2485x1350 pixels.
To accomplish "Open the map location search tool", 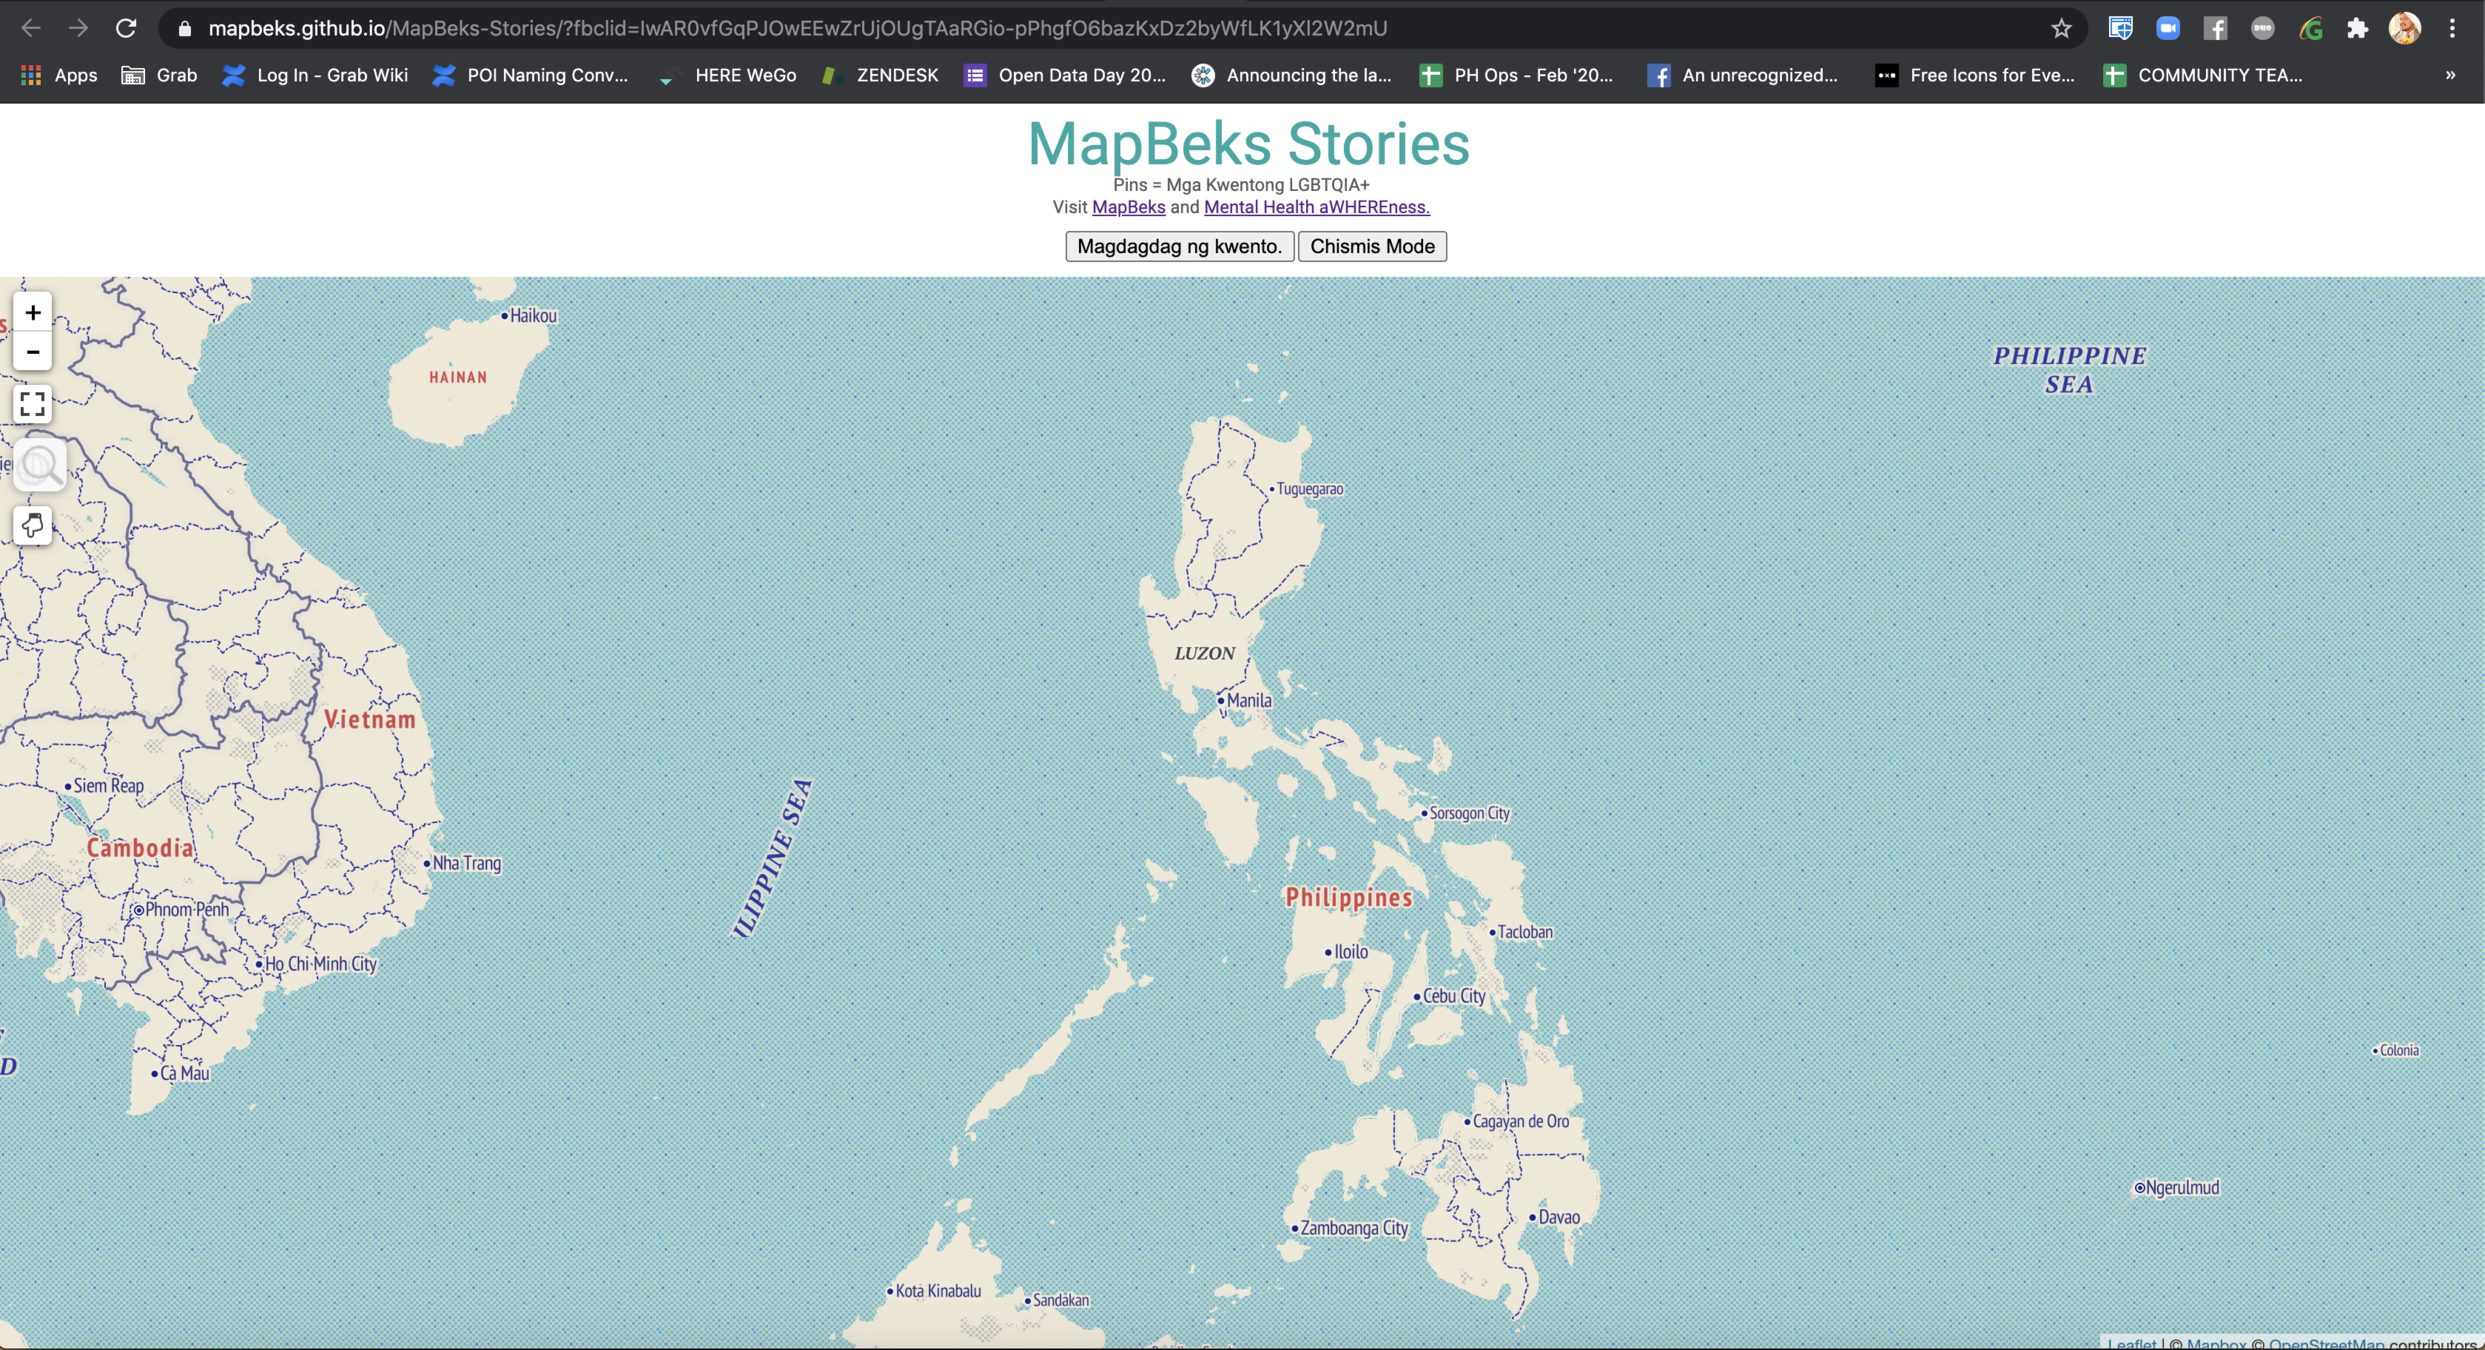I will click(x=40, y=466).
